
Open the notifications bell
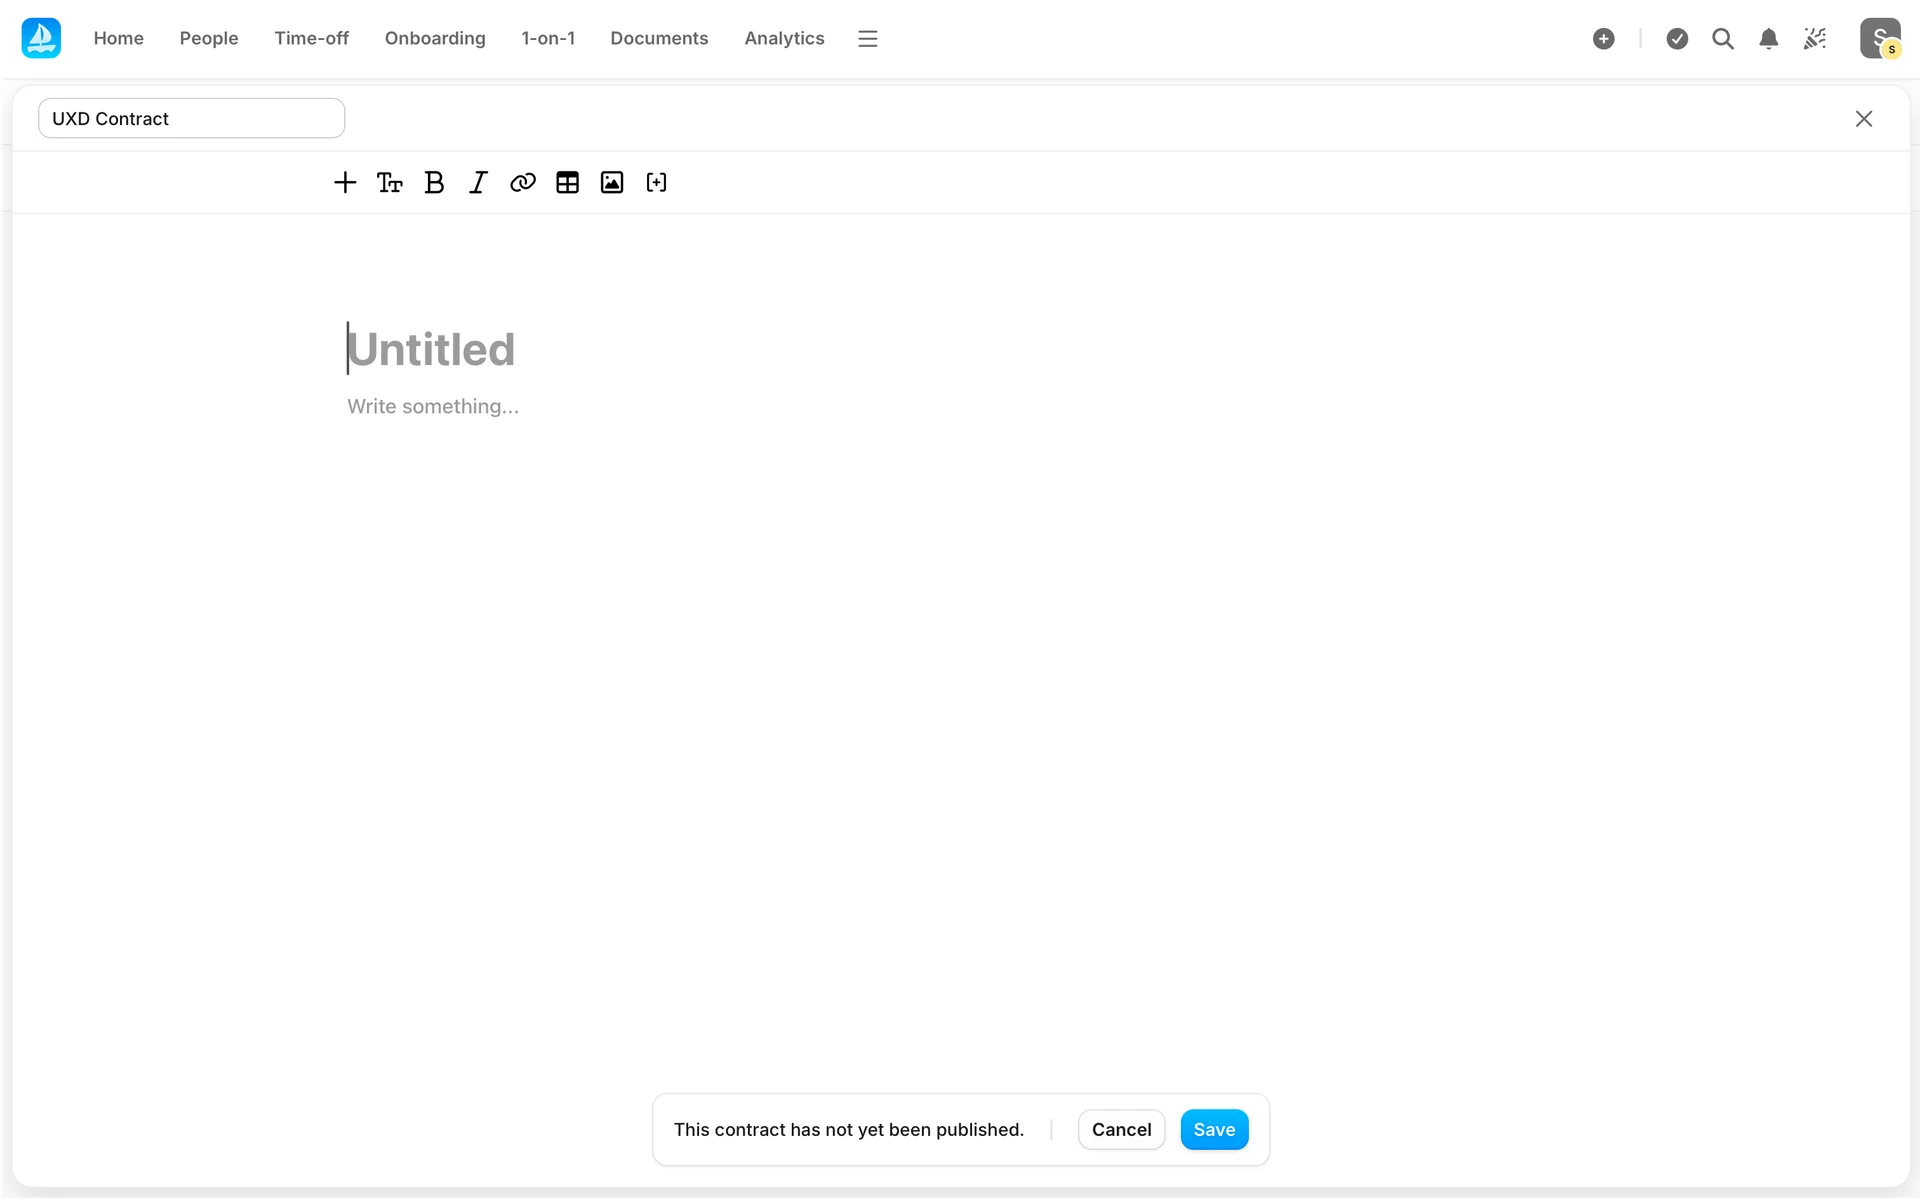(x=1768, y=38)
